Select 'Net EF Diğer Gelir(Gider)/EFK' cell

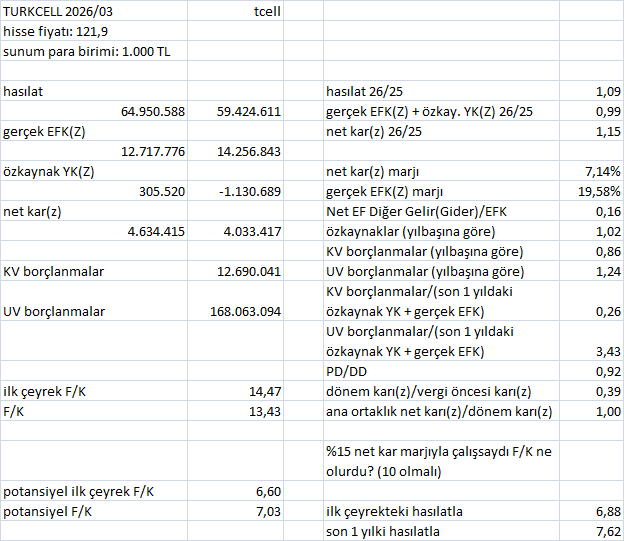pos(441,211)
